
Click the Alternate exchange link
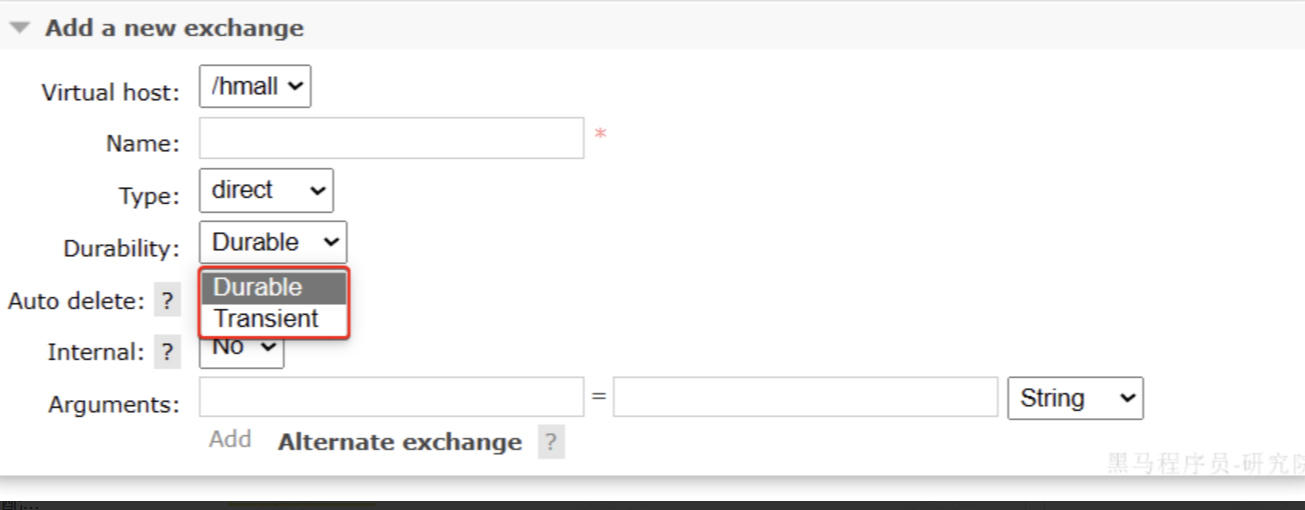(400, 442)
